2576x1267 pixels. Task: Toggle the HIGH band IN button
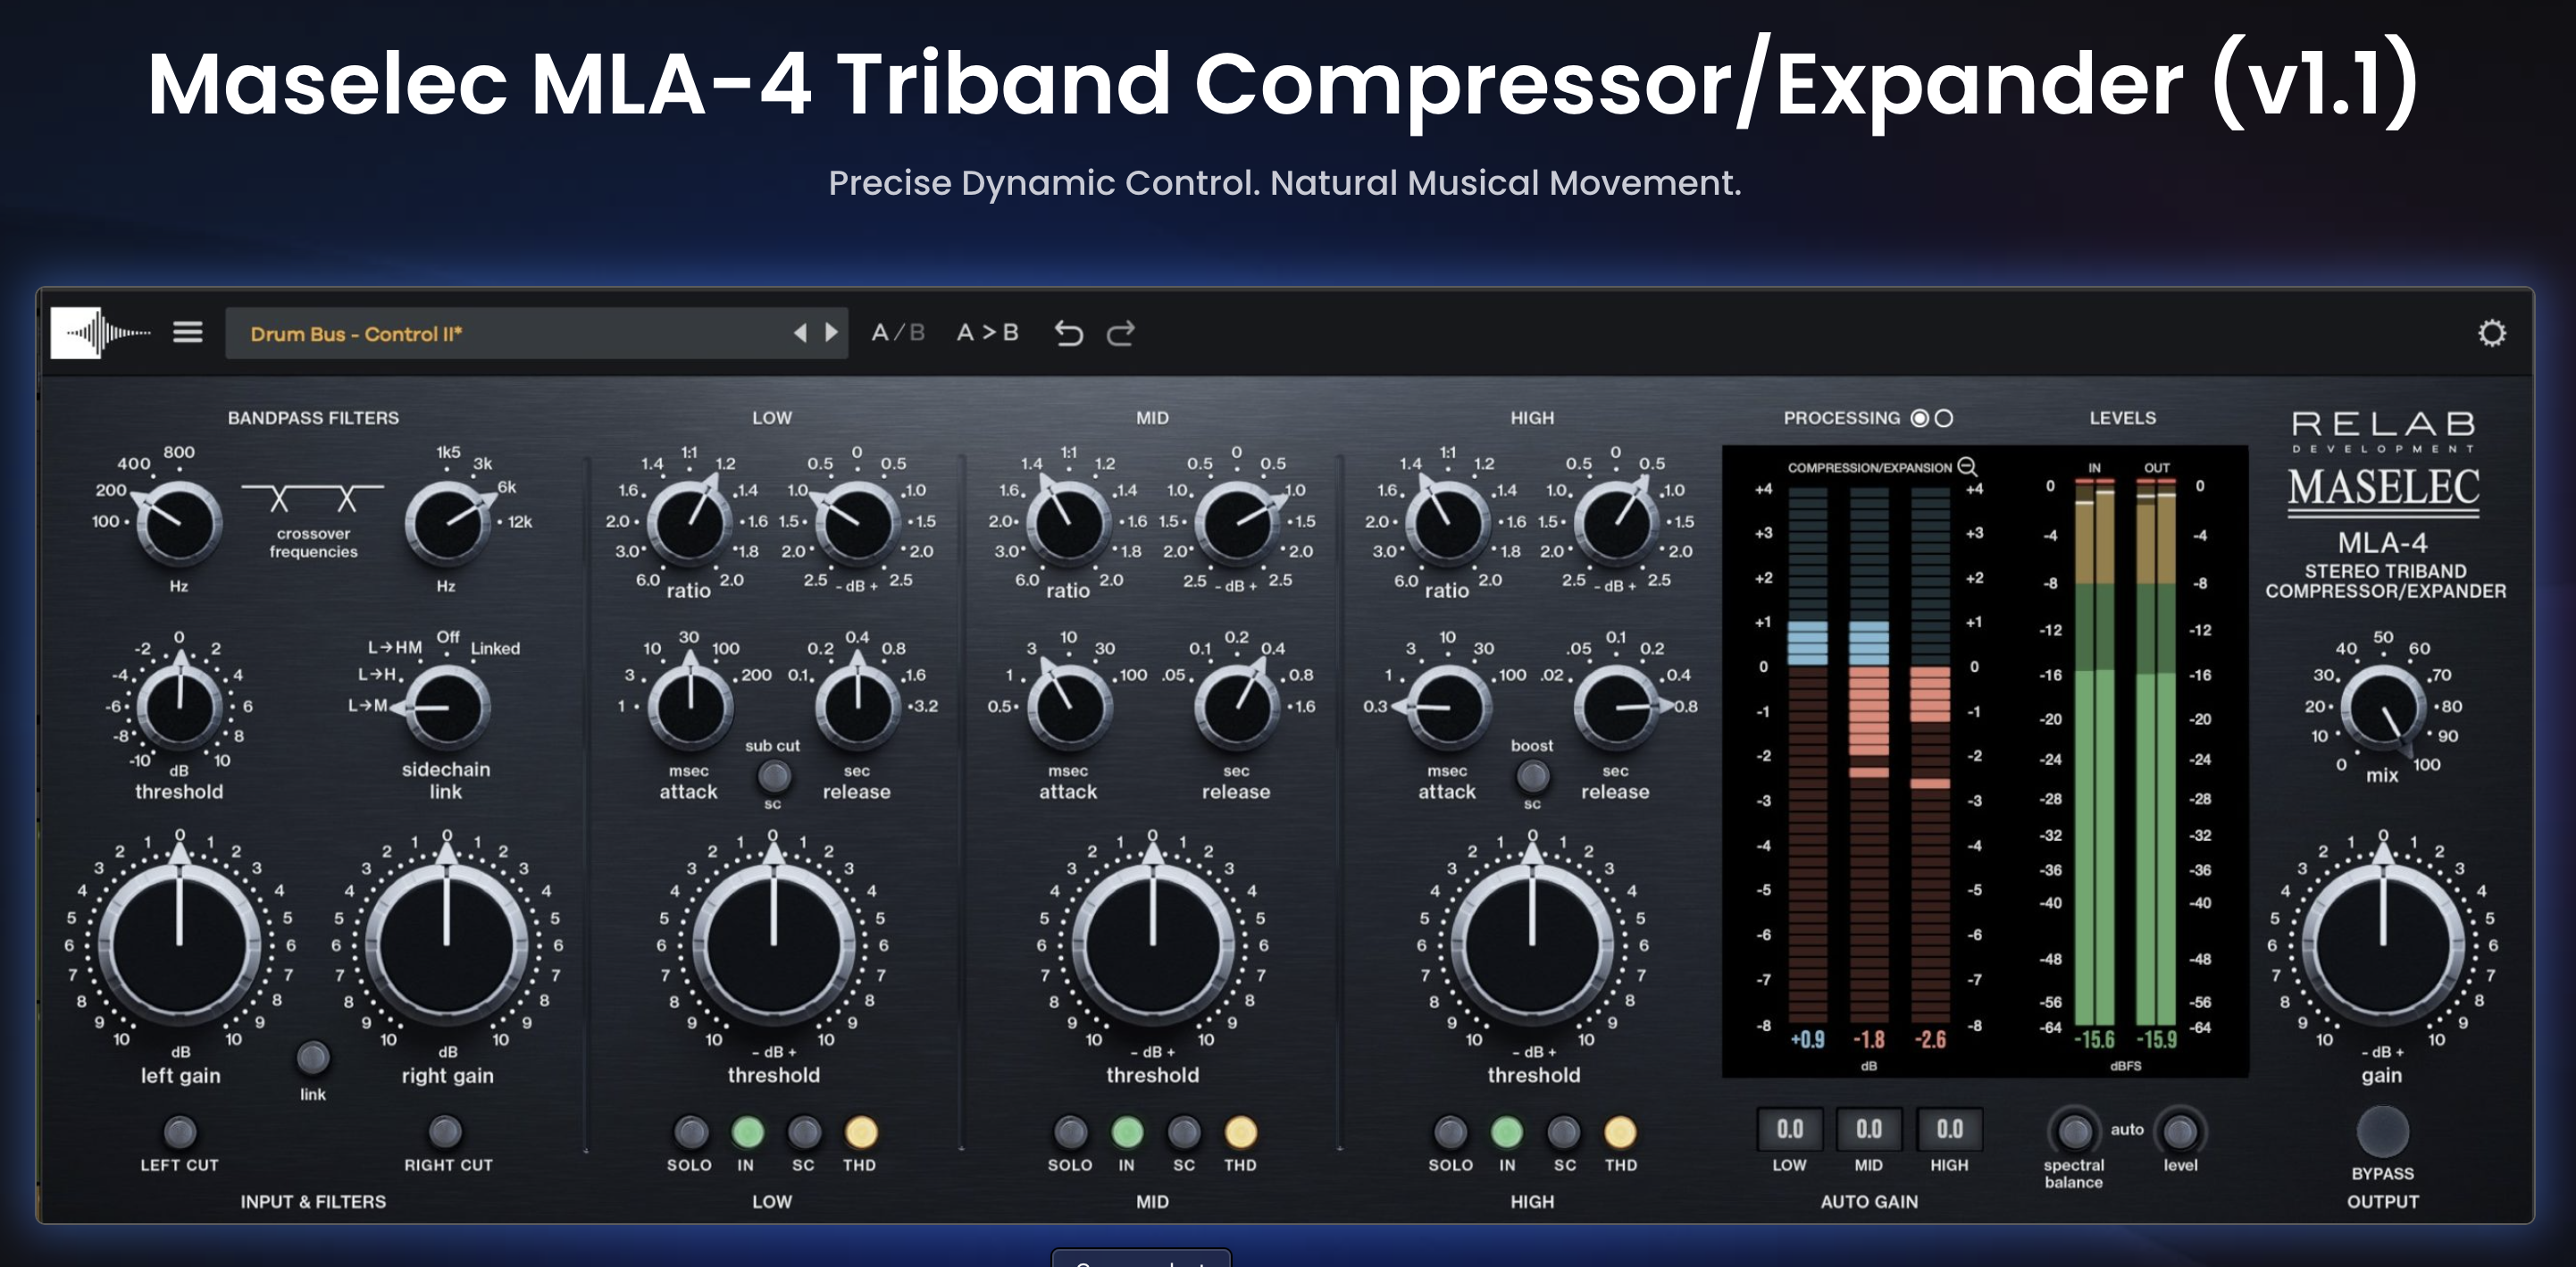[1507, 1132]
